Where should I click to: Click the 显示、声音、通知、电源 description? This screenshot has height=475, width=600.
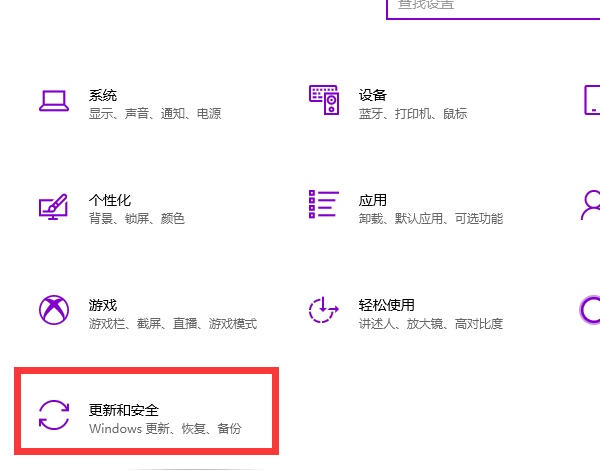click(155, 114)
